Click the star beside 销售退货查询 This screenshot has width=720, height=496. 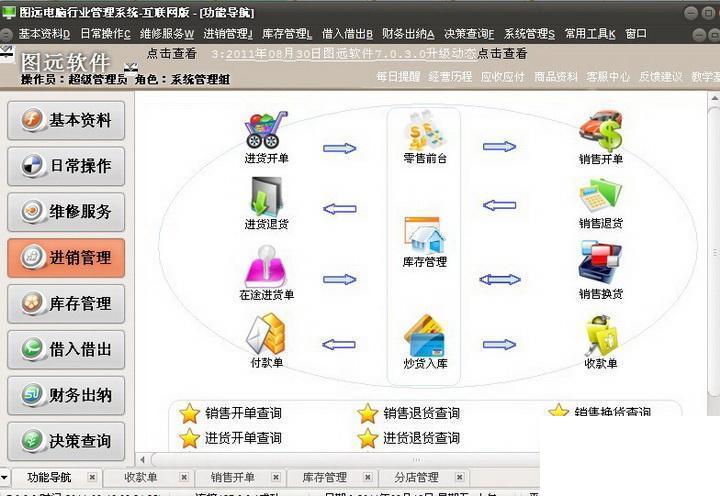367,413
